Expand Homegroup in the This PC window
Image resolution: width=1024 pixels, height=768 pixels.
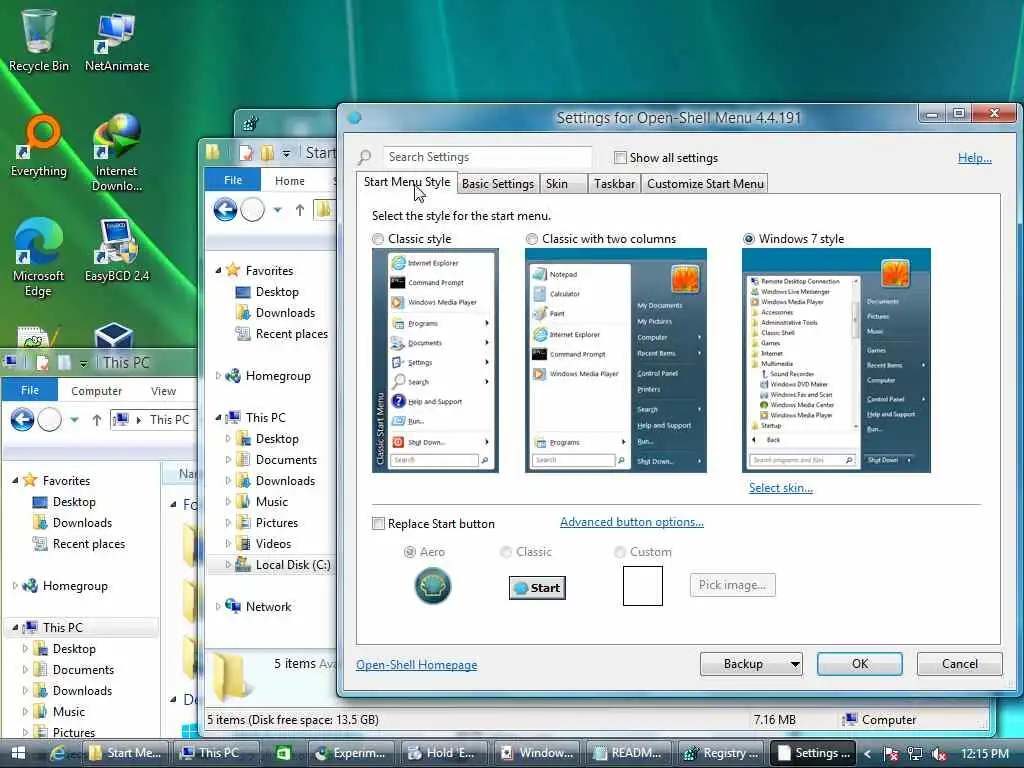click(x=15, y=586)
